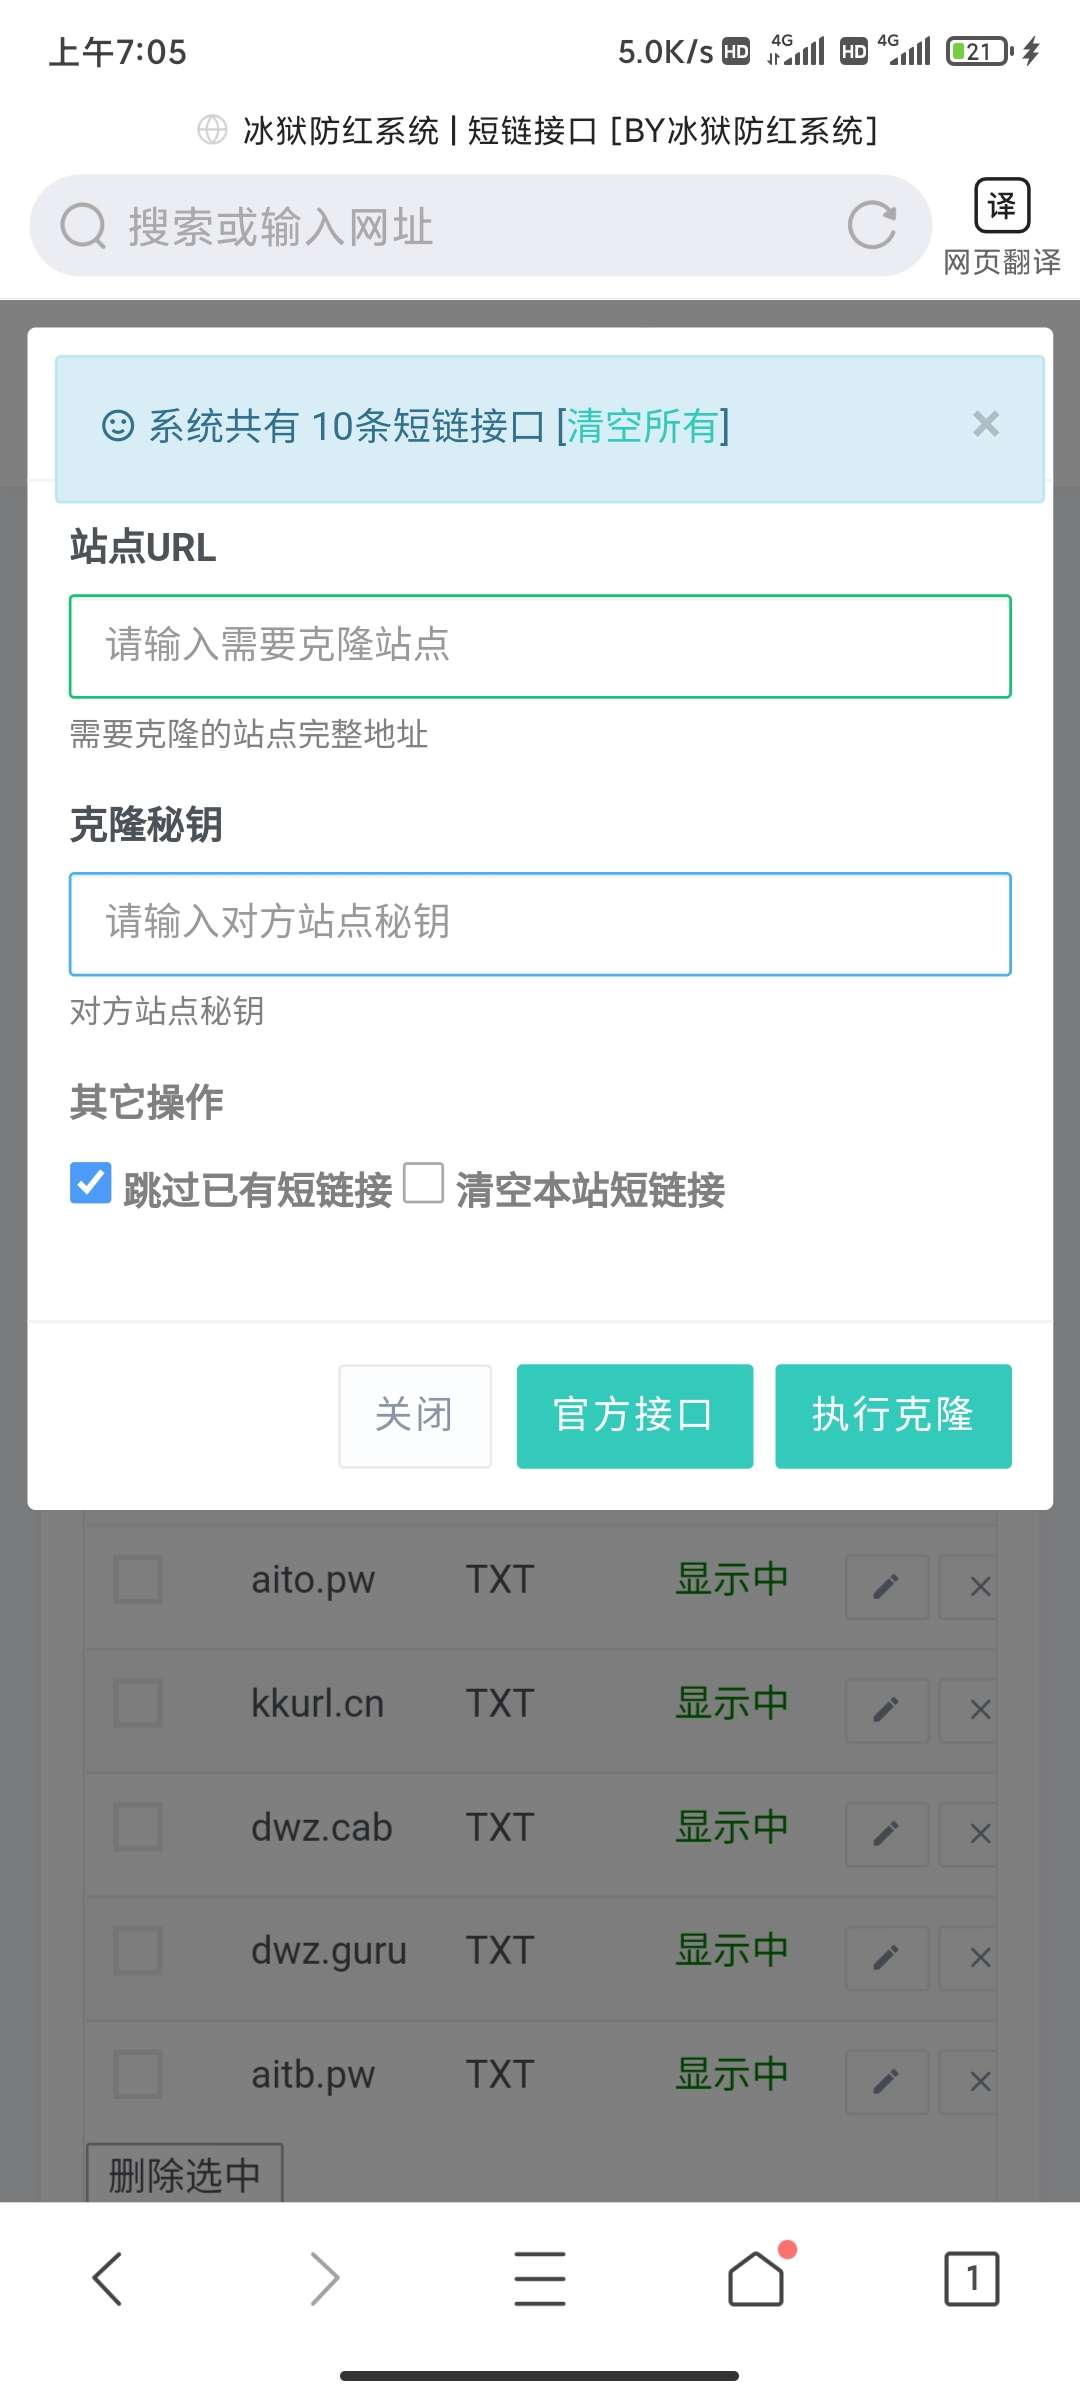Viewport: 1080px width, 2400px height.
Task: Open the browser menu from bottom bar
Action: [539, 2278]
